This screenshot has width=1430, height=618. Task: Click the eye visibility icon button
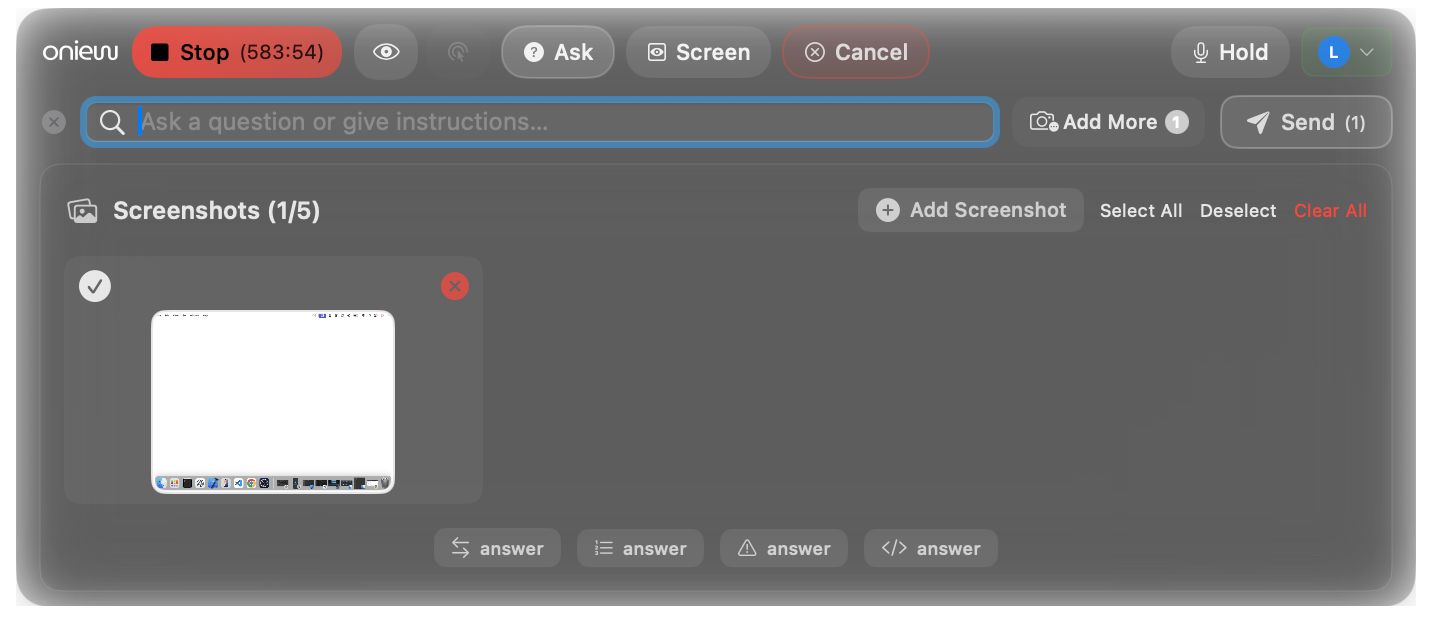(x=386, y=52)
